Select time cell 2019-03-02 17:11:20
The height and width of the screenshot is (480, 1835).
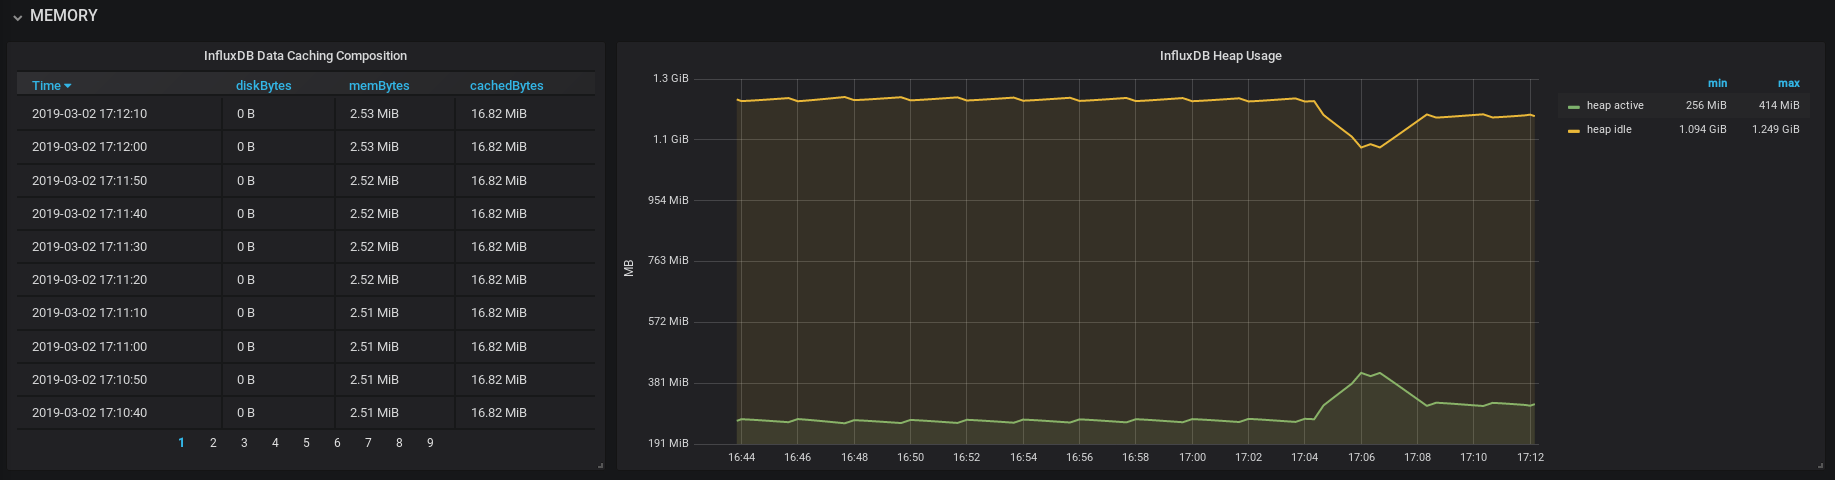pyautogui.click(x=89, y=280)
